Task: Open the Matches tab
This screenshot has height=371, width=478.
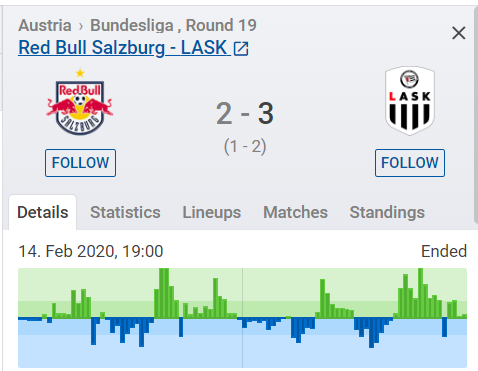Action: point(295,212)
